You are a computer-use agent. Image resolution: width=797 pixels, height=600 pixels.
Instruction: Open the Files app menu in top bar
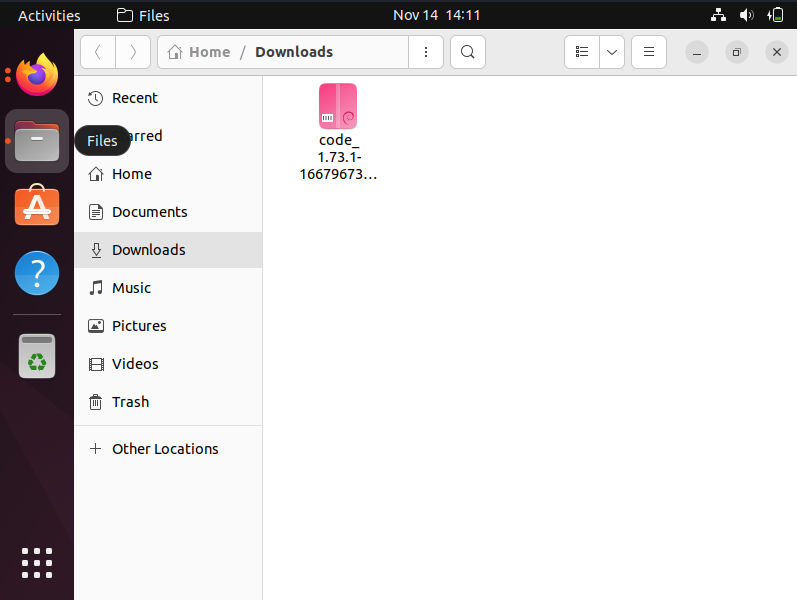(x=143, y=15)
